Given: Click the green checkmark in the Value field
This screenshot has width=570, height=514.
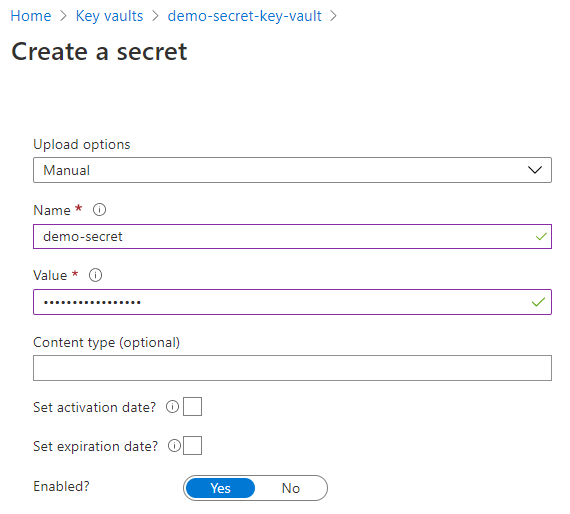Looking at the screenshot, I should pyautogui.click(x=538, y=302).
